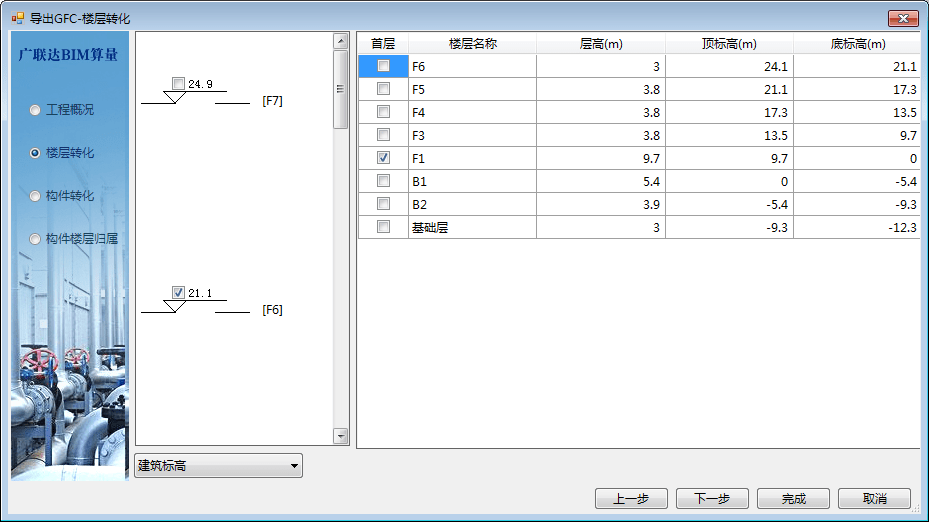The image size is (929, 522).
Task: Click the 取消 button
Action: 874,499
